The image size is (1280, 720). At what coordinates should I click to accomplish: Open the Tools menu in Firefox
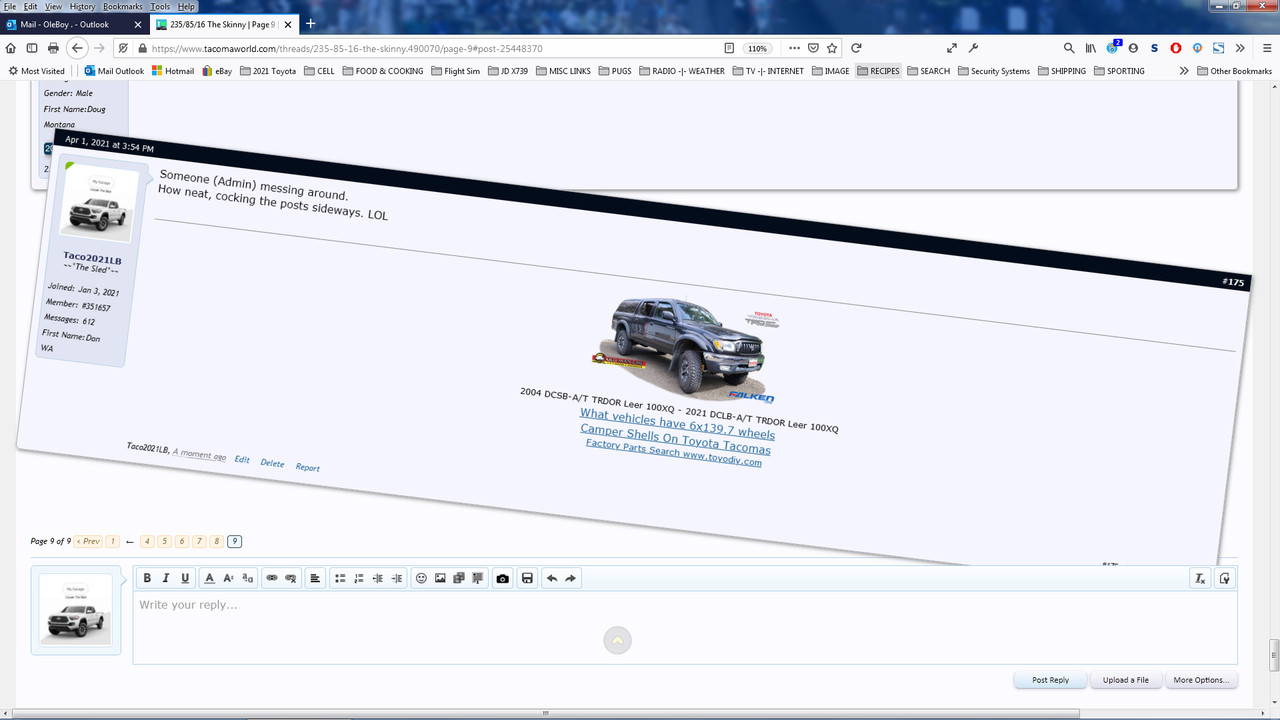[x=160, y=6]
